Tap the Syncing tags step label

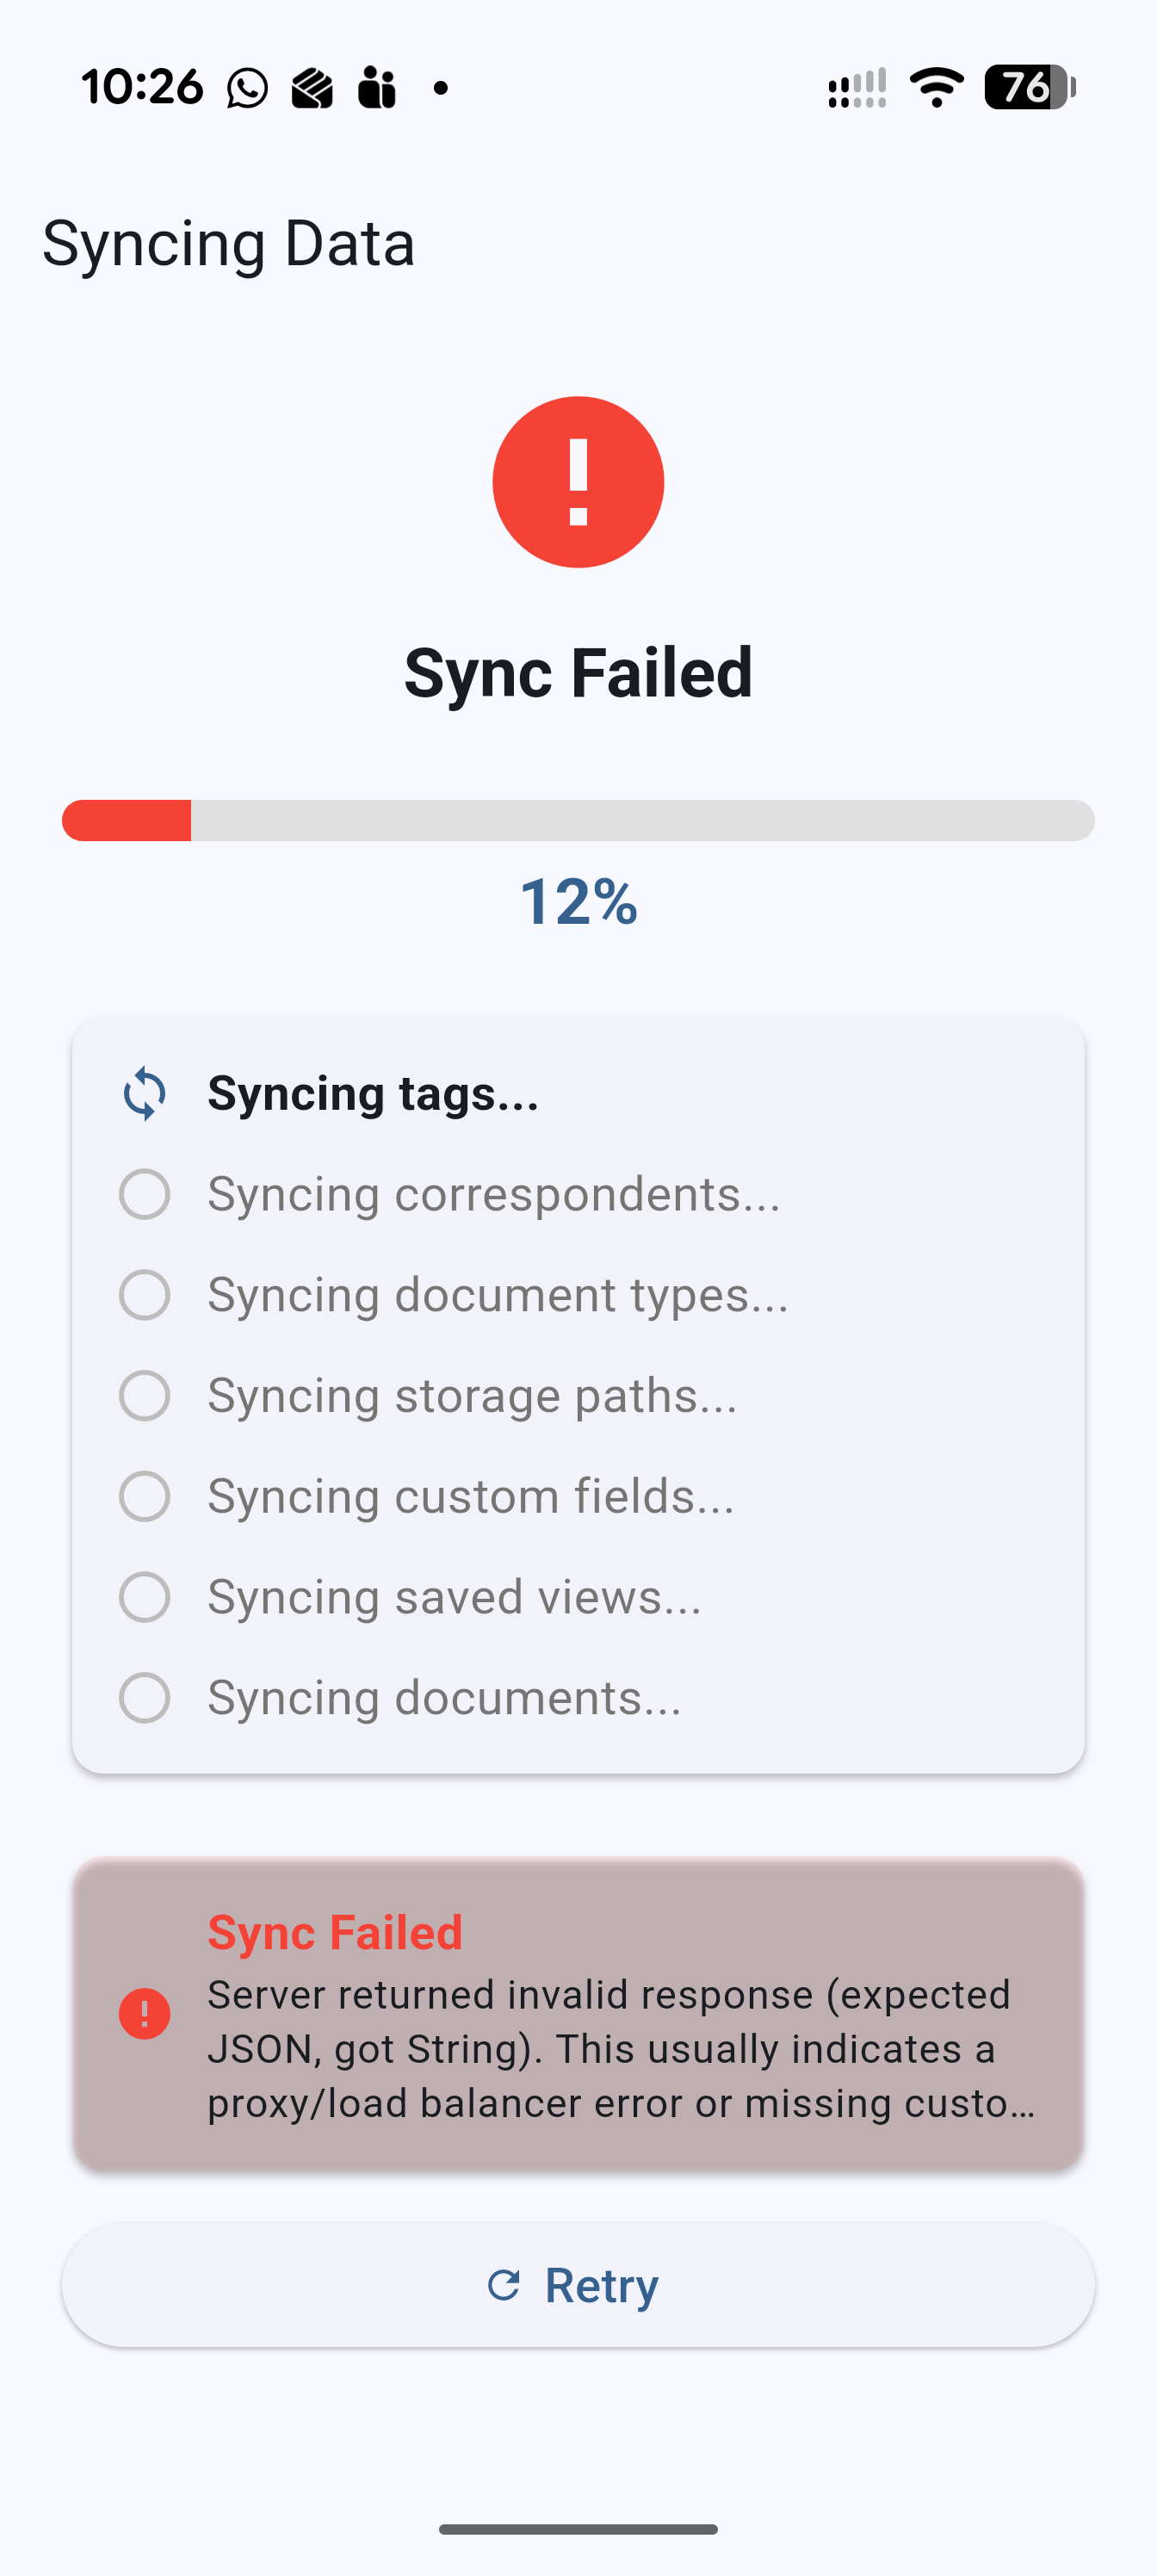[x=372, y=1093]
